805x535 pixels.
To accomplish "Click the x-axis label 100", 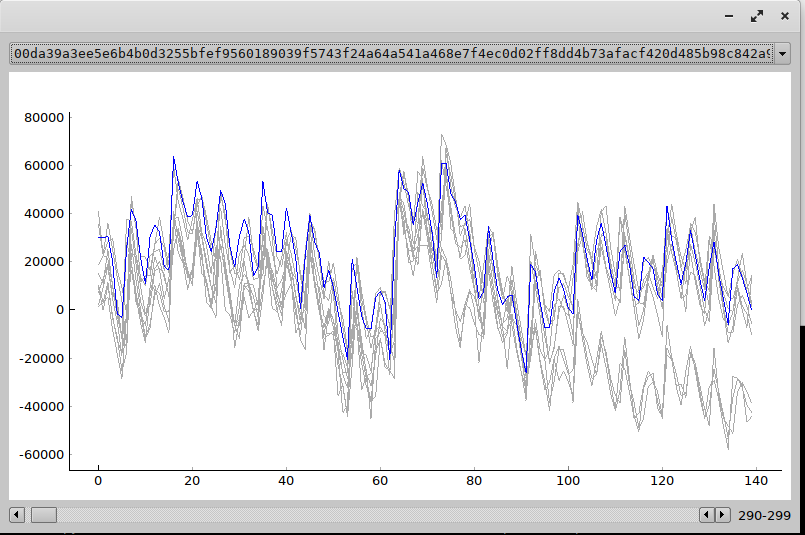I will tap(568, 481).
